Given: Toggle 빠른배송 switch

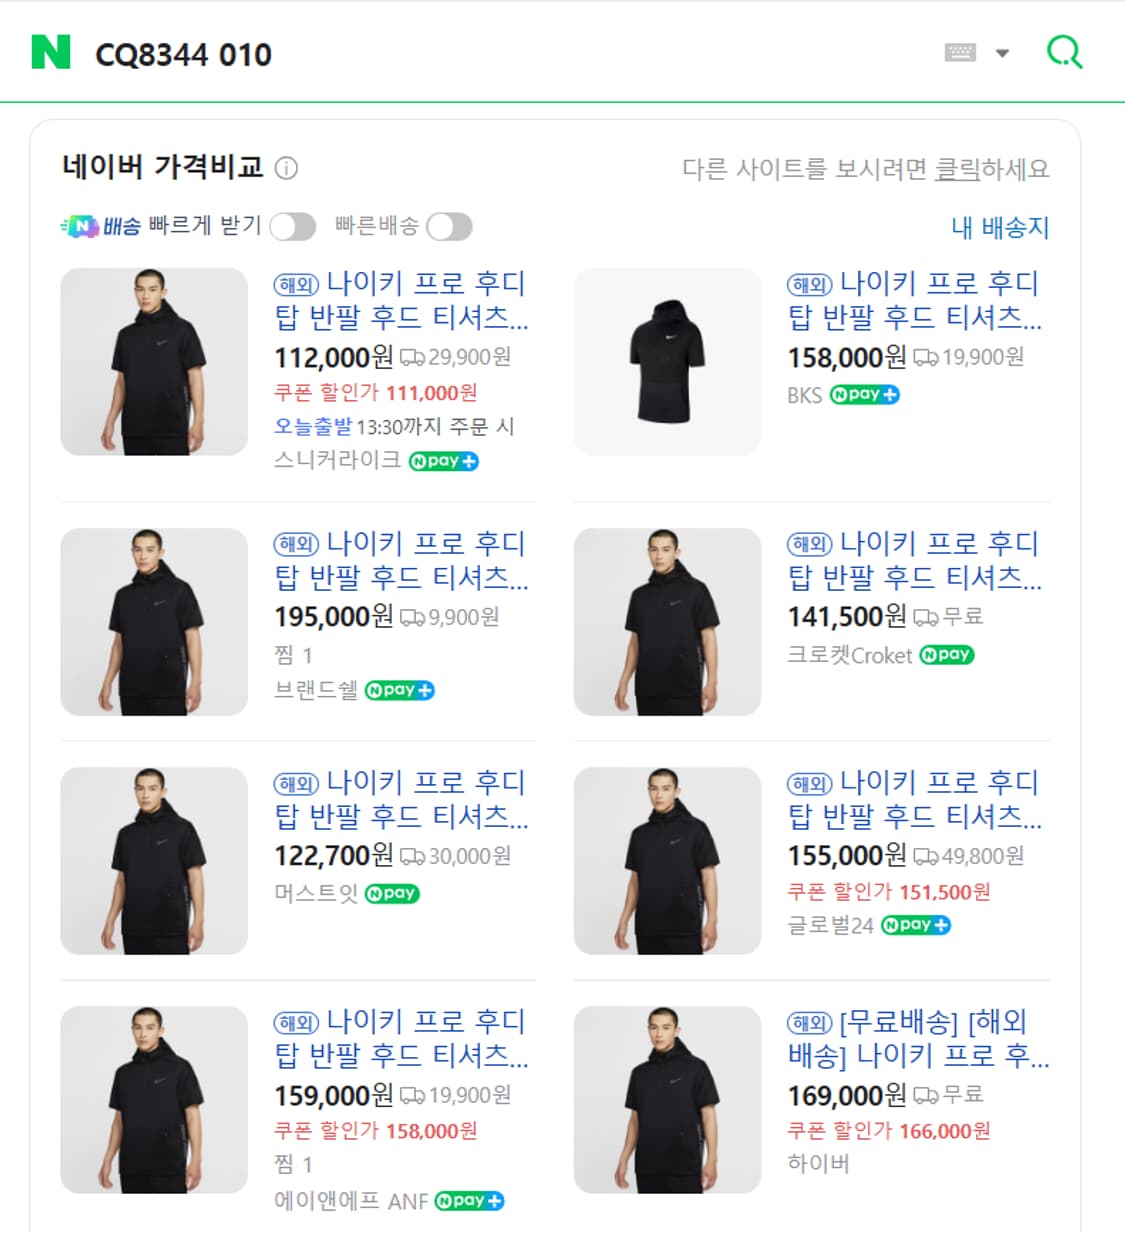Looking at the screenshot, I should pyautogui.click(x=449, y=227).
